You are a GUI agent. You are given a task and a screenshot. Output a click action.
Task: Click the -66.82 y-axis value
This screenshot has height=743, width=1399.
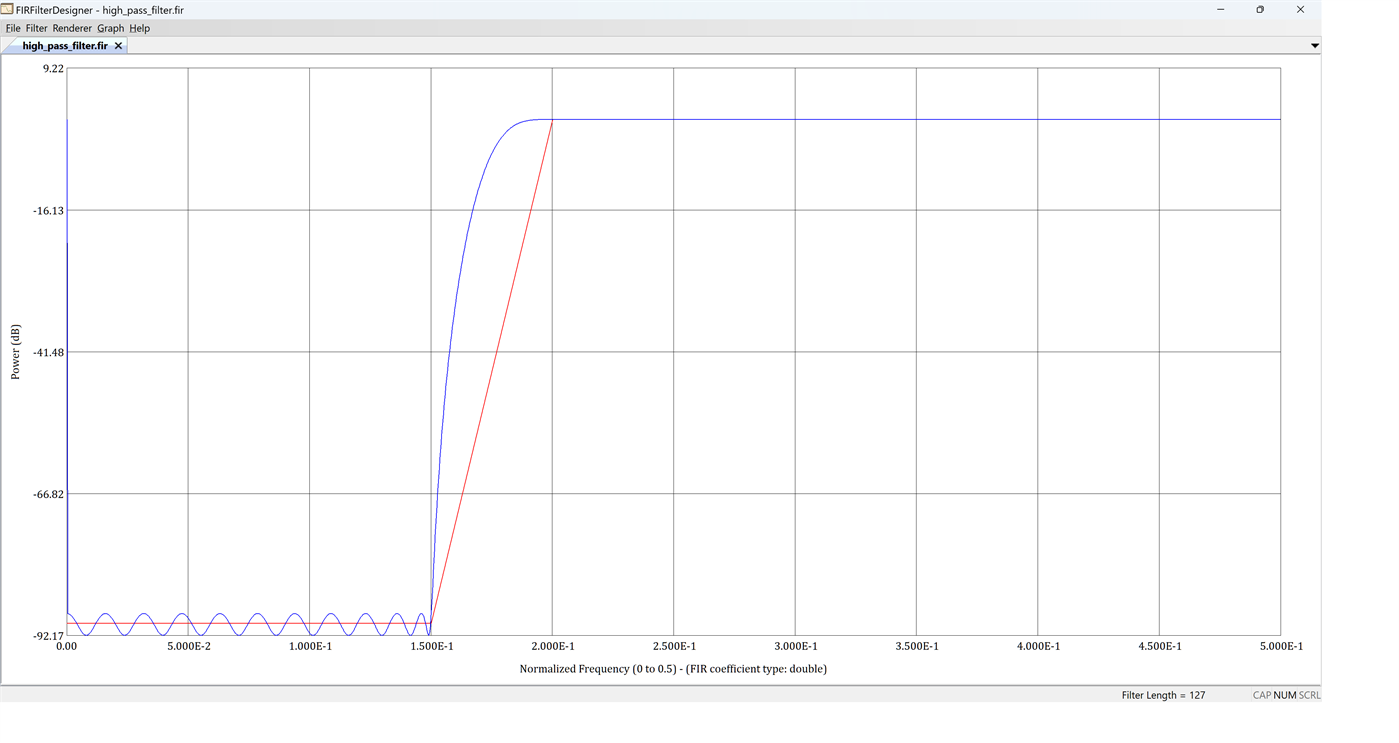pos(48,494)
